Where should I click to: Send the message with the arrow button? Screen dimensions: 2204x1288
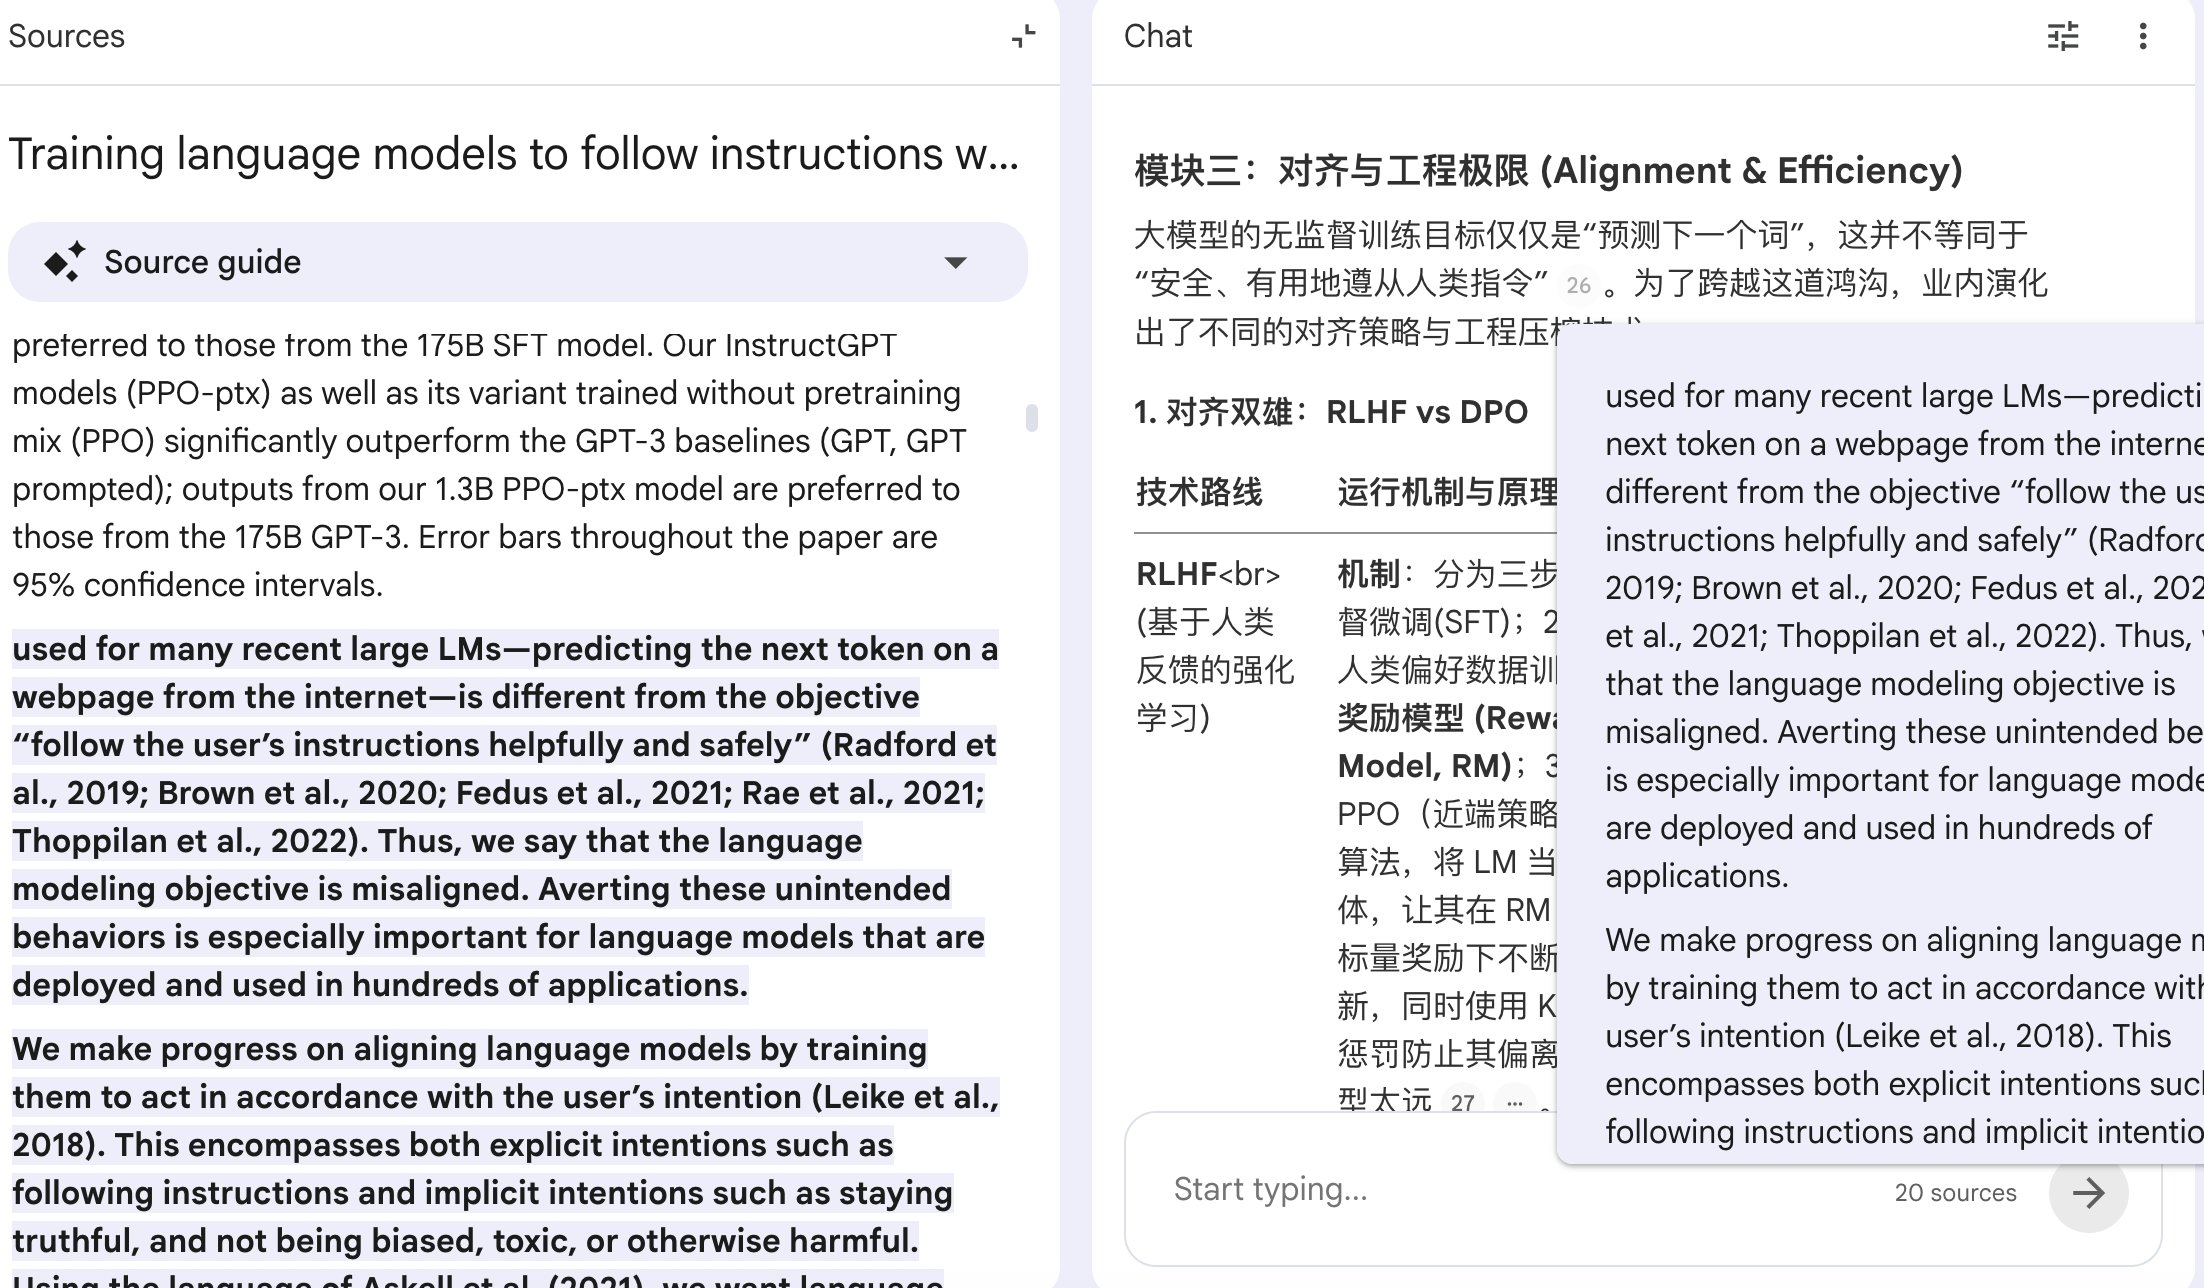click(x=2088, y=1192)
